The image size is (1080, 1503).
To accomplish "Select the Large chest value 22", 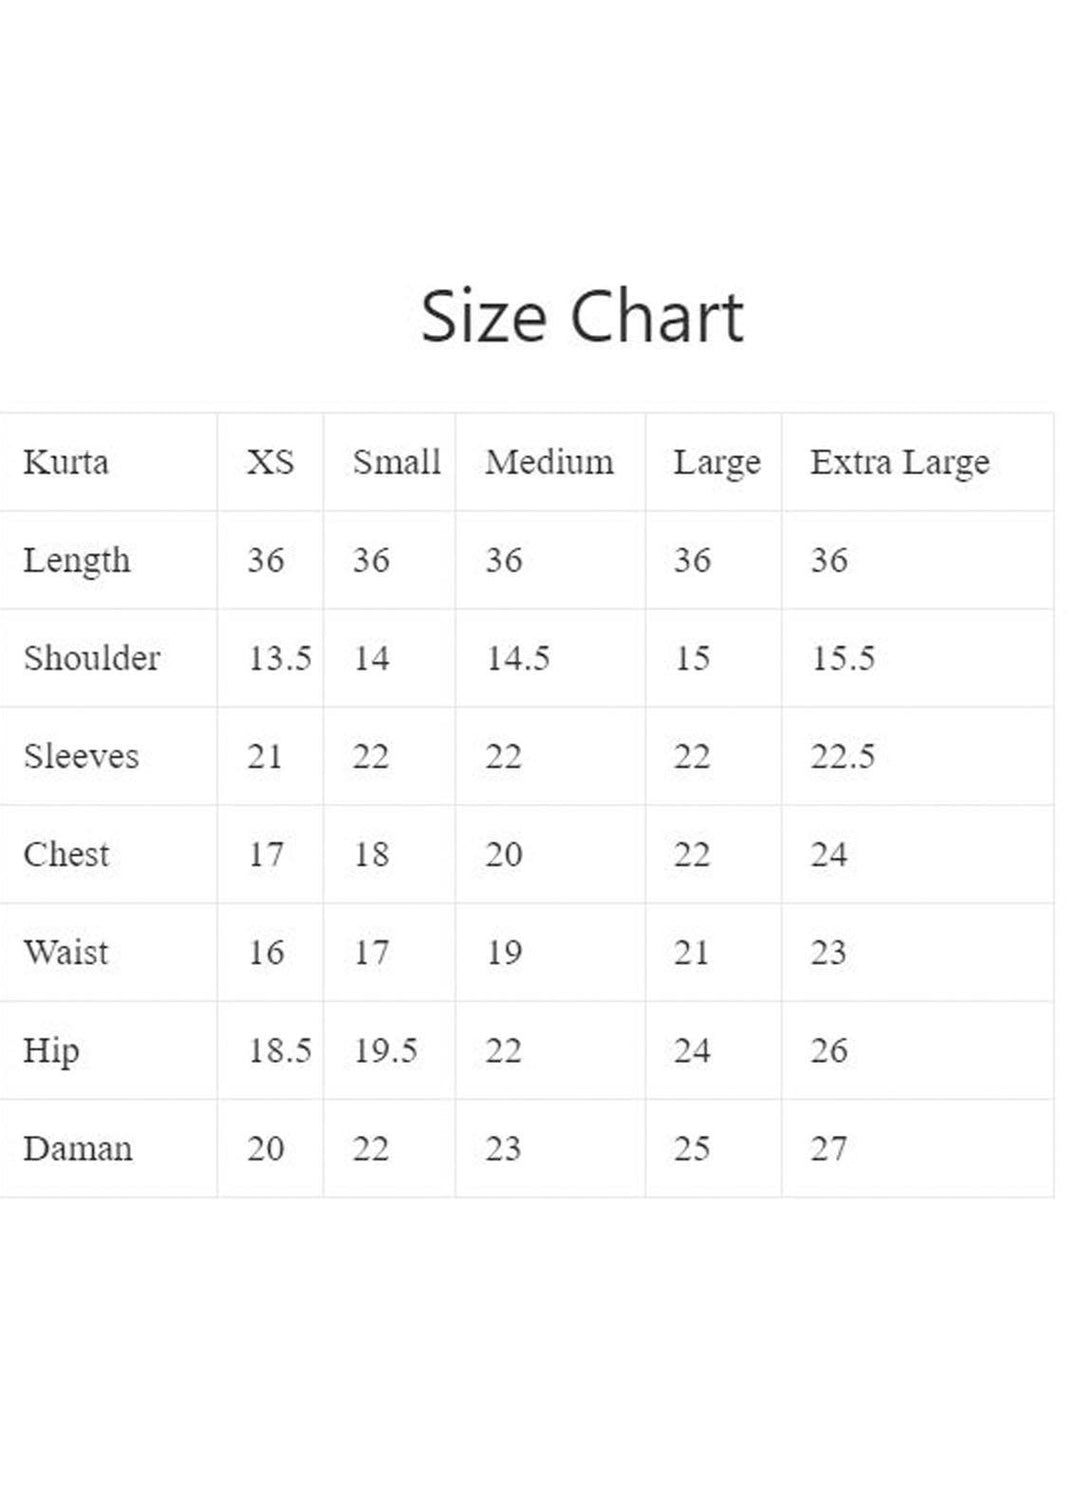I will coord(691,854).
